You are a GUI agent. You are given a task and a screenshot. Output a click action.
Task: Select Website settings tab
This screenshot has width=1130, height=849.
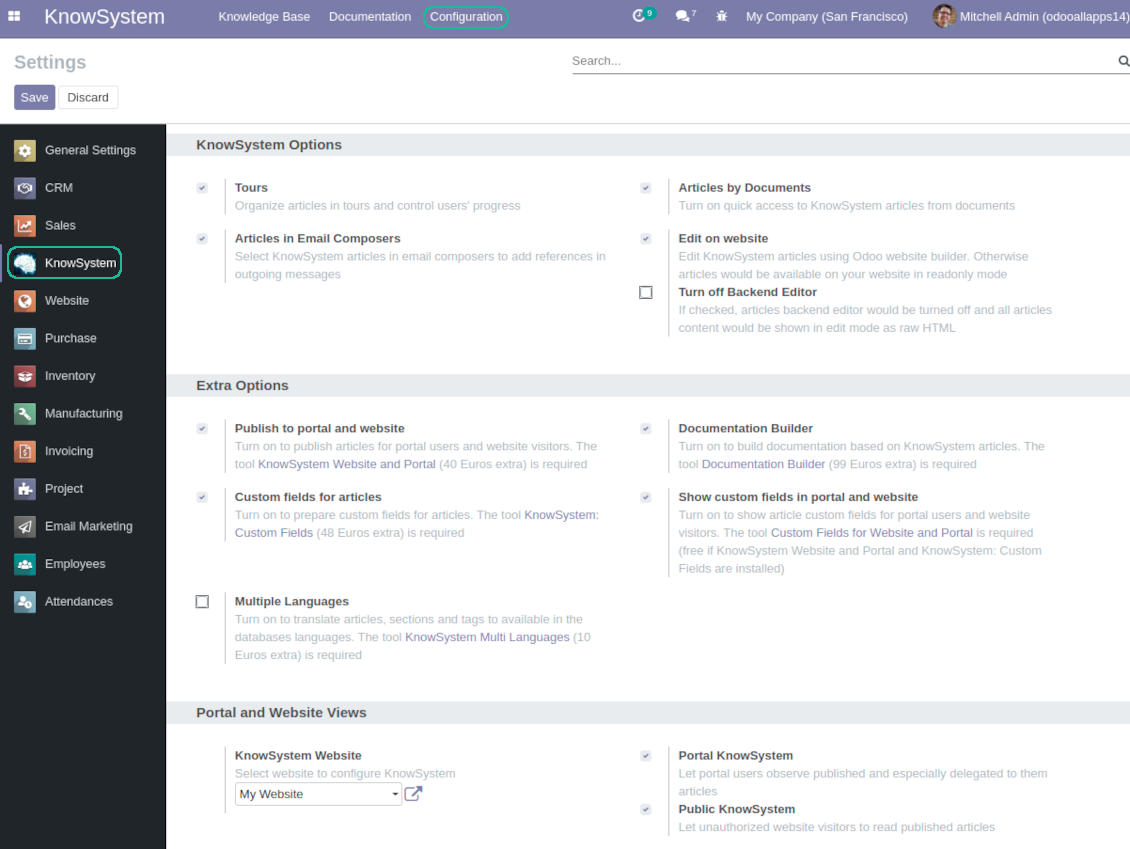pyautogui.click(x=83, y=301)
